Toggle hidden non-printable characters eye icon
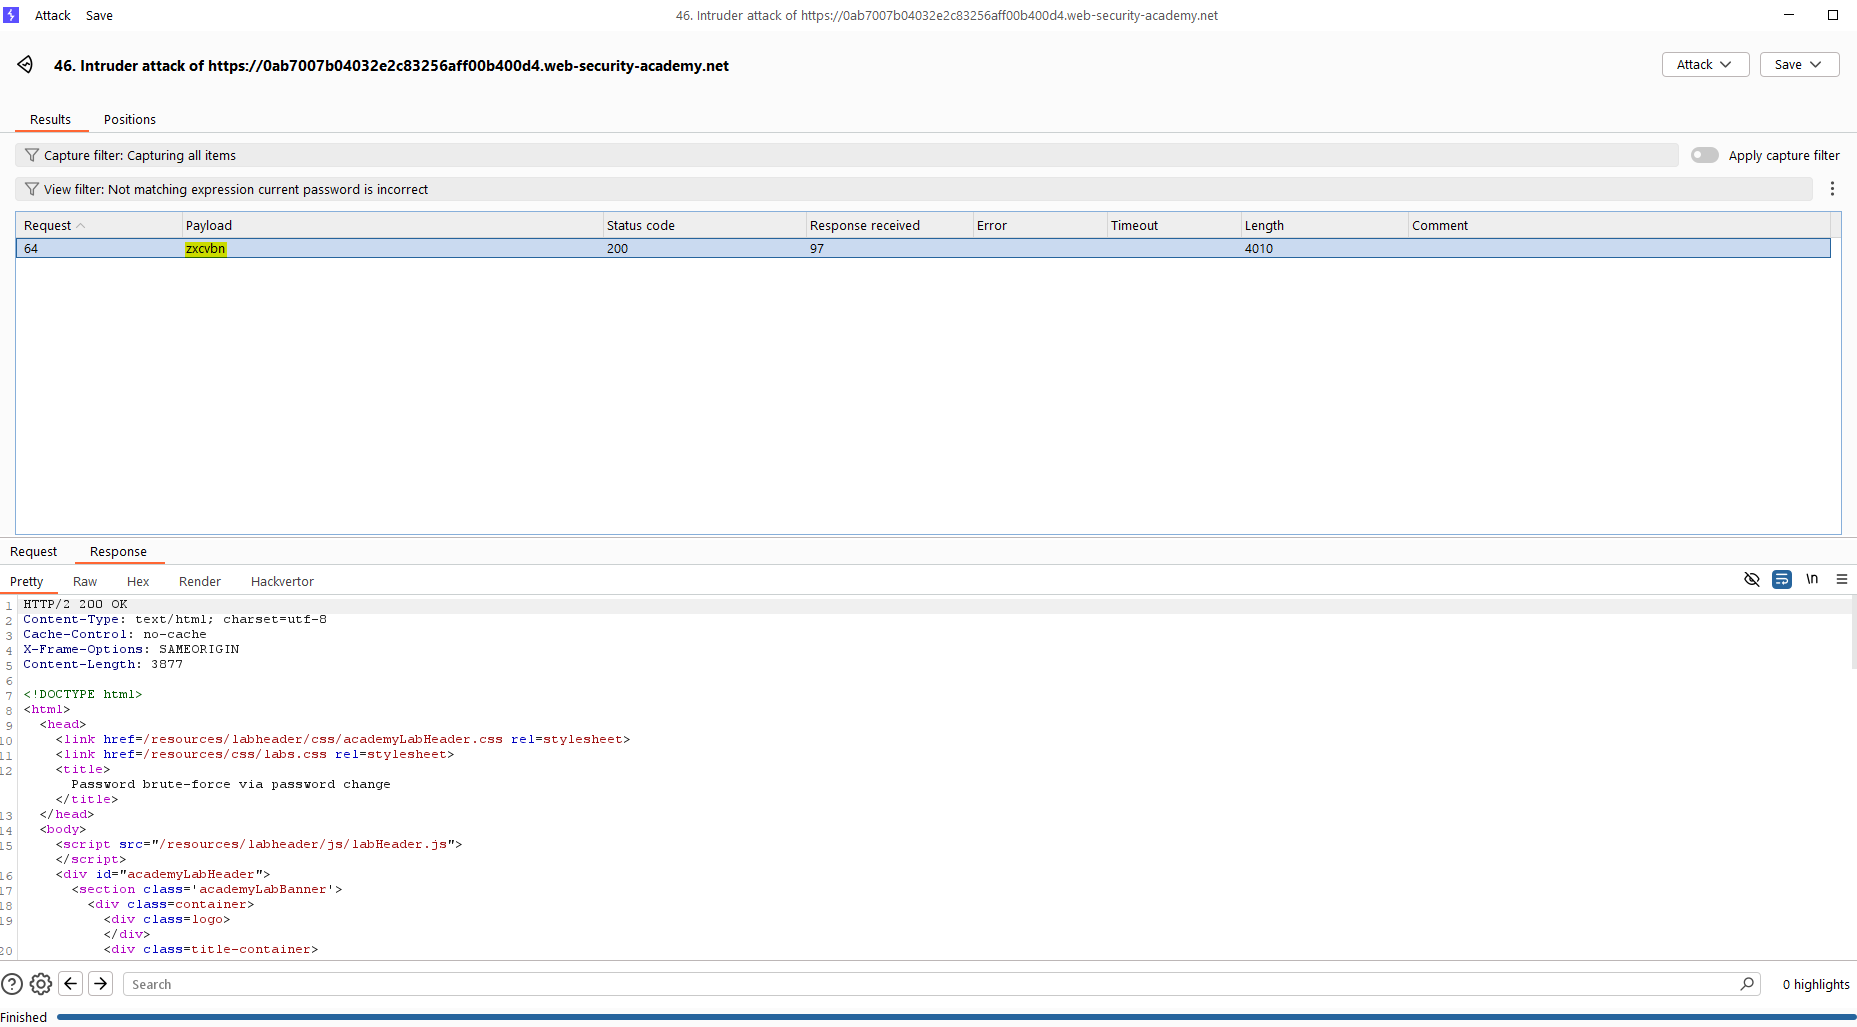1857x1027 pixels. [x=1752, y=579]
